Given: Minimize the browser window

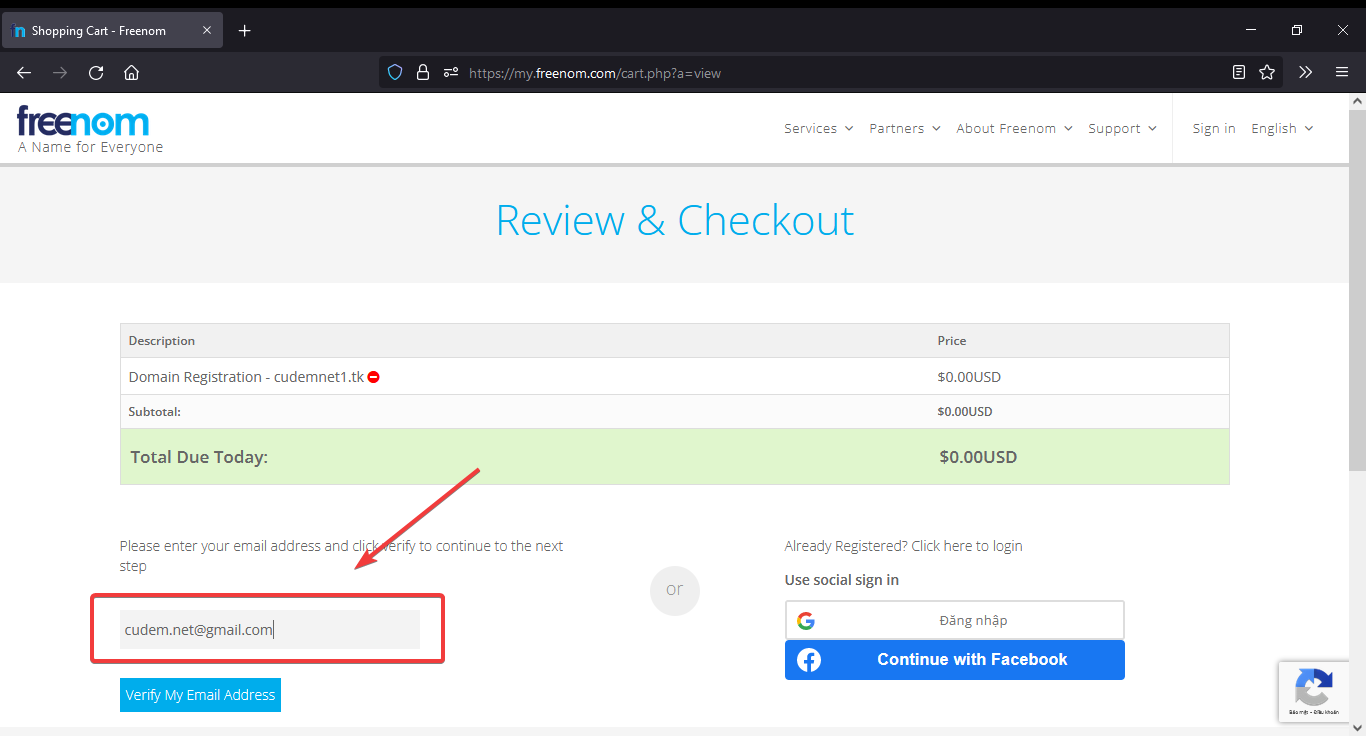Looking at the screenshot, I should [x=1250, y=30].
